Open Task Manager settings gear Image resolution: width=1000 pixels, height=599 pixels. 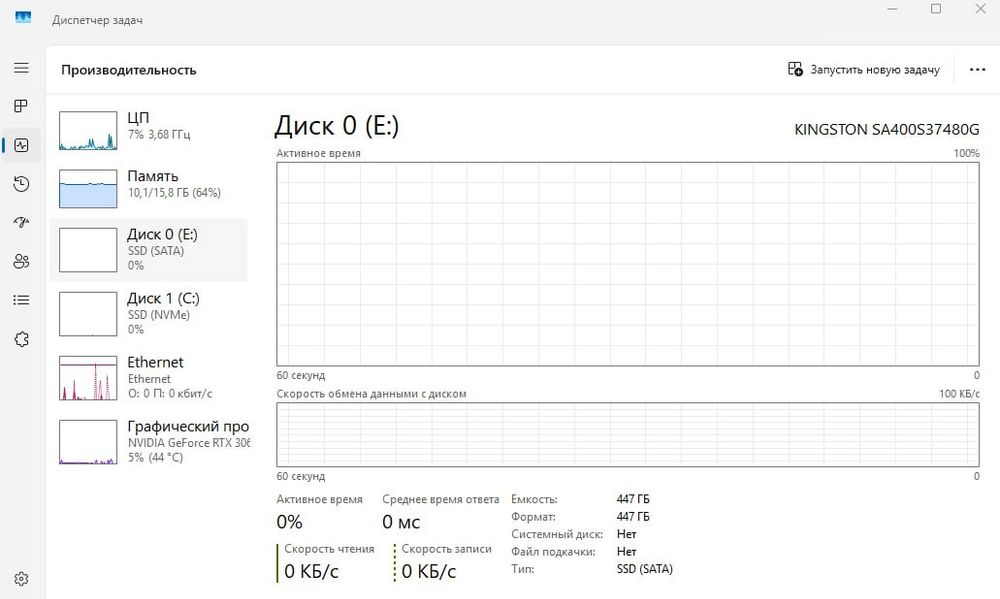(x=21, y=579)
